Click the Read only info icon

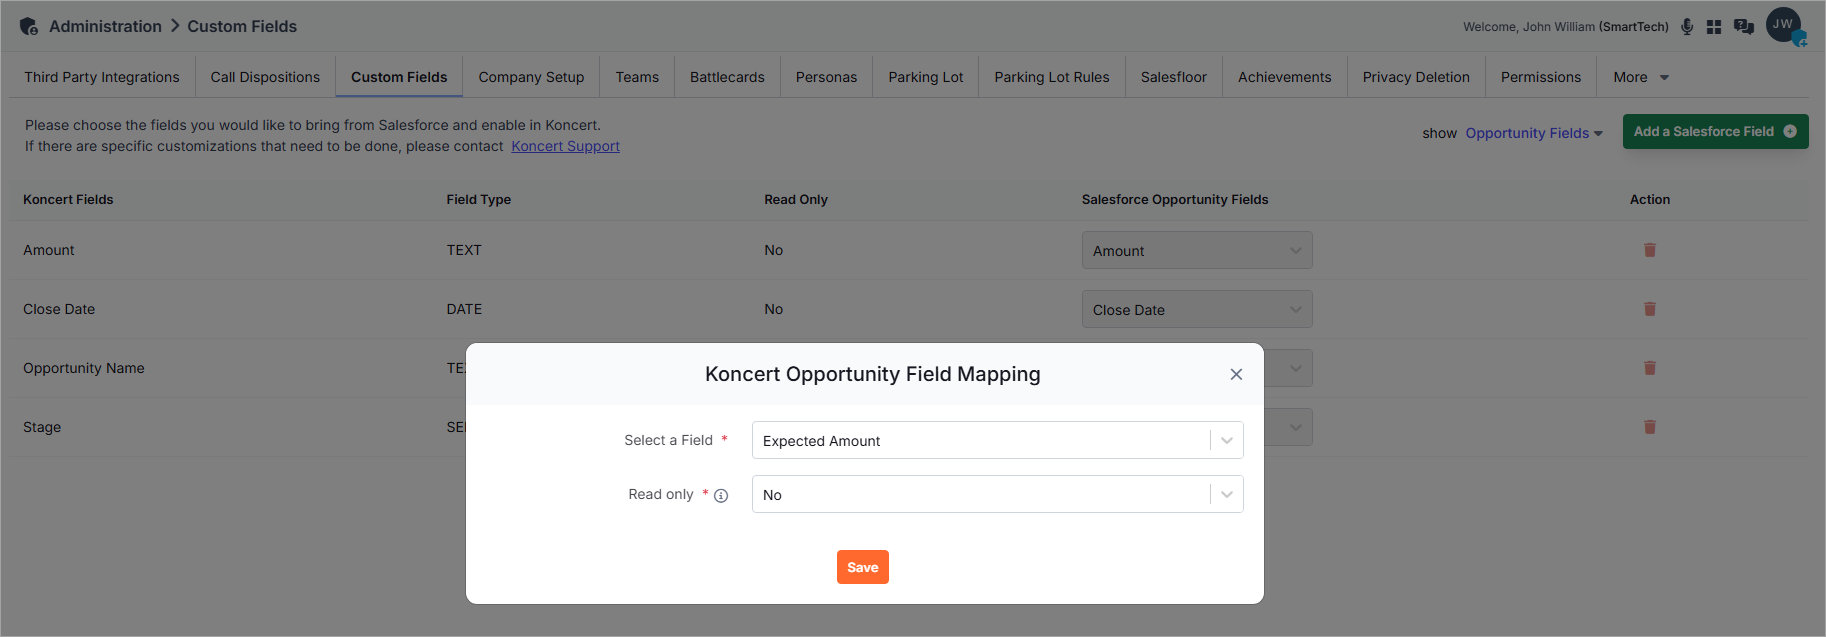[x=721, y=495]
